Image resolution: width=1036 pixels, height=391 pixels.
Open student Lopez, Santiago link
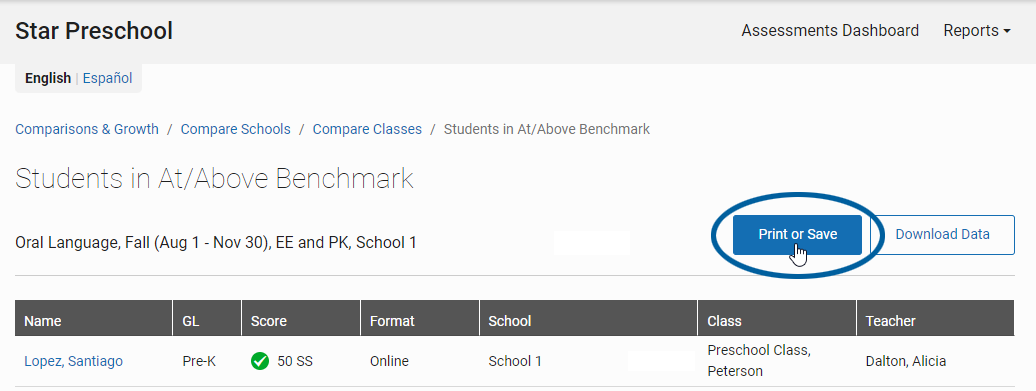coord(73,361)
